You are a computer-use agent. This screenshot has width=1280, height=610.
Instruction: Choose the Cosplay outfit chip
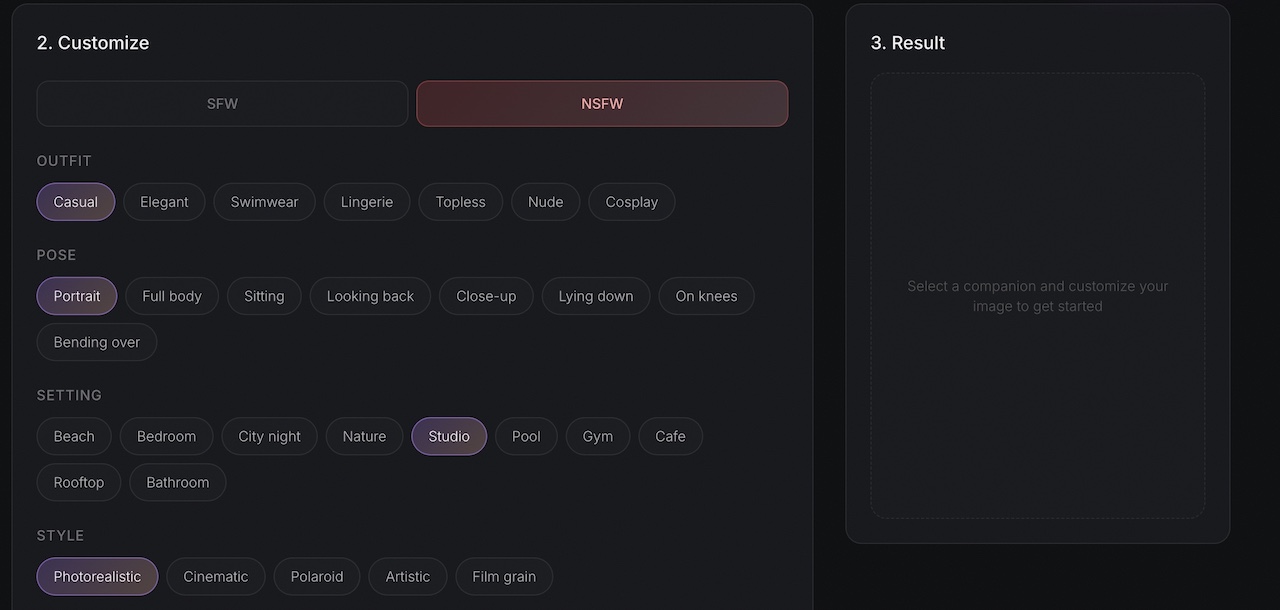[x=631, y=202]
